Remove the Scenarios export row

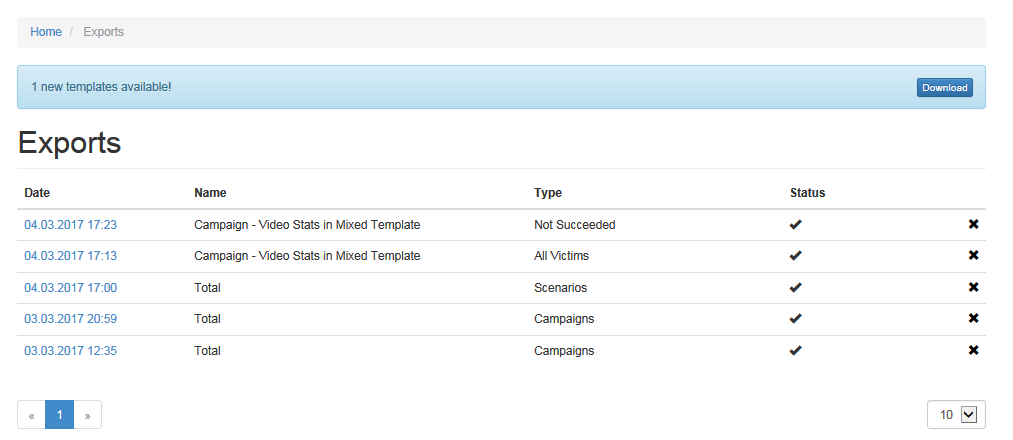(x=973, y=287)
